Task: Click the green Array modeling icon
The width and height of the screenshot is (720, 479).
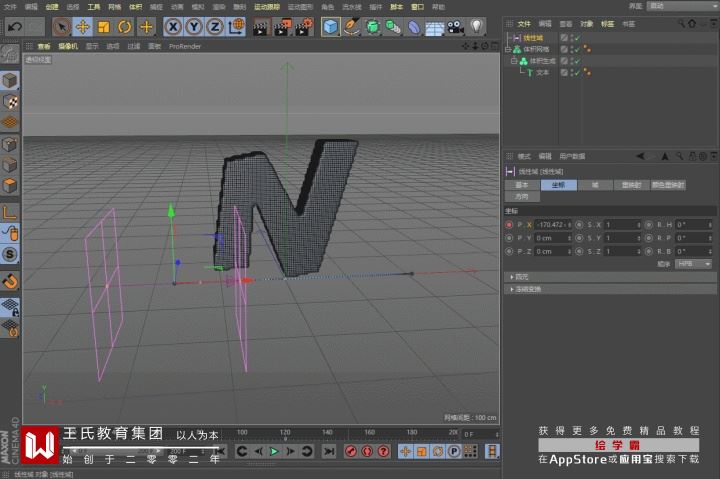Action: click(x=393, y=27)
